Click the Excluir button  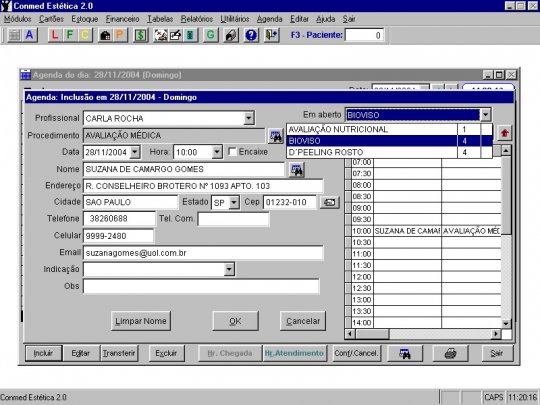(x=166, y=353)
